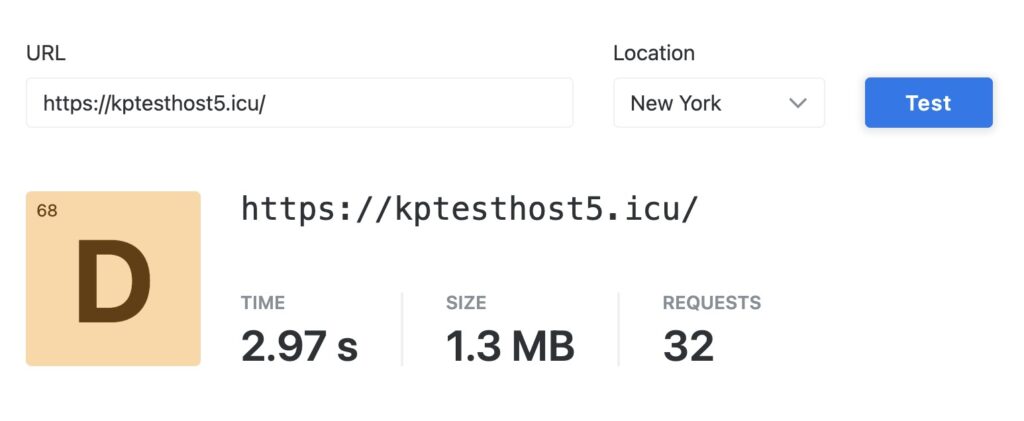Click the divider between SIZE and REQUESTS
Screen dimensions: 1024x421
click(618, 329)
